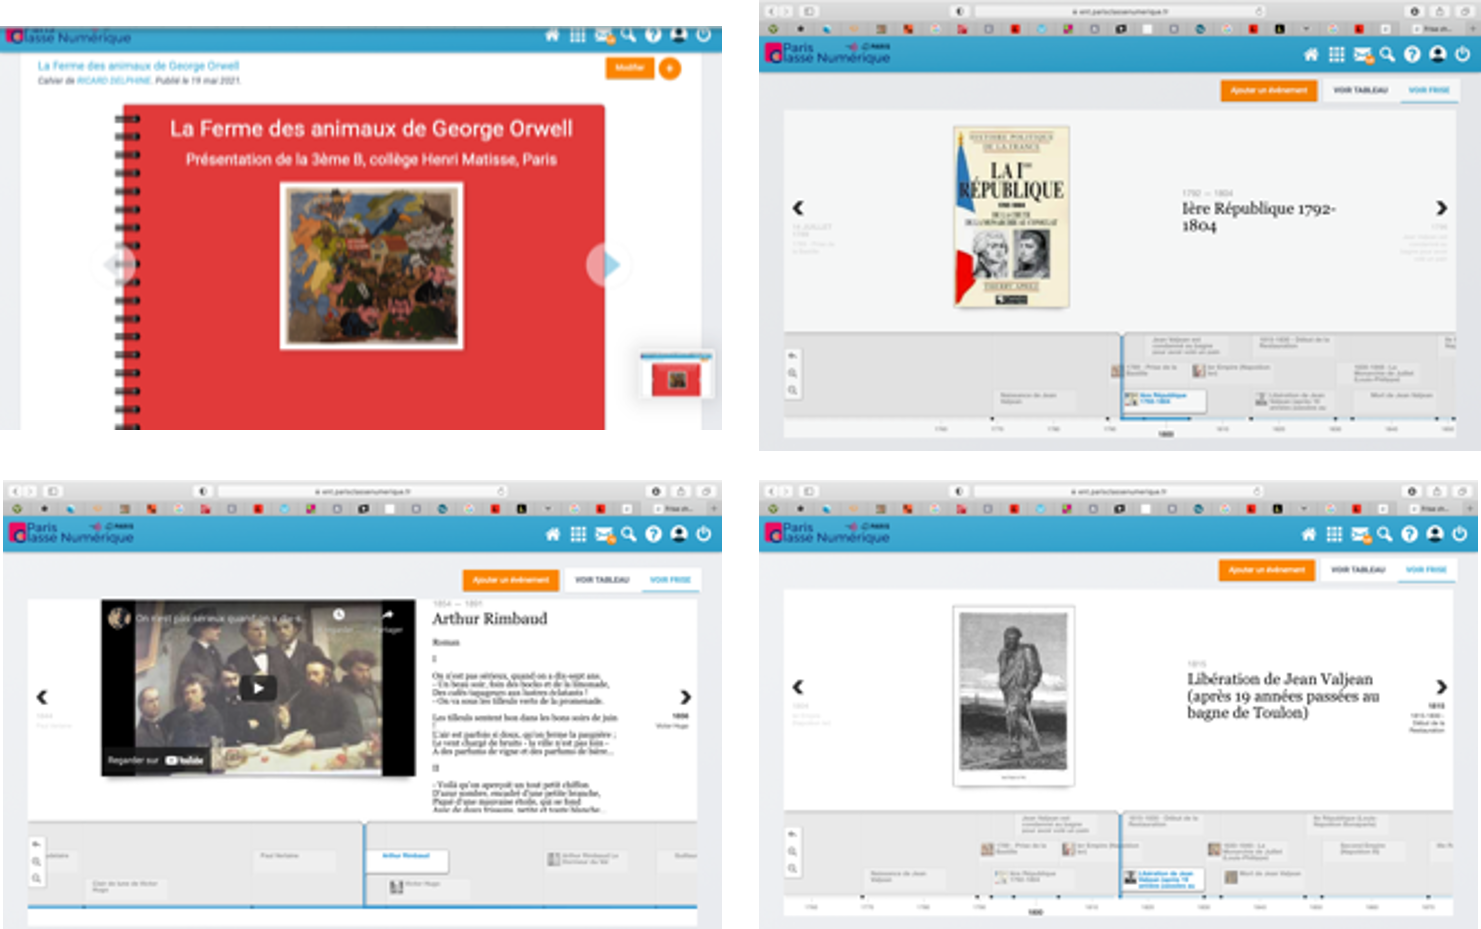Play the embedded YouTube video on Rimbaud slide
Viewport: 1481px width, 929px height.
(x=258, y=688)
